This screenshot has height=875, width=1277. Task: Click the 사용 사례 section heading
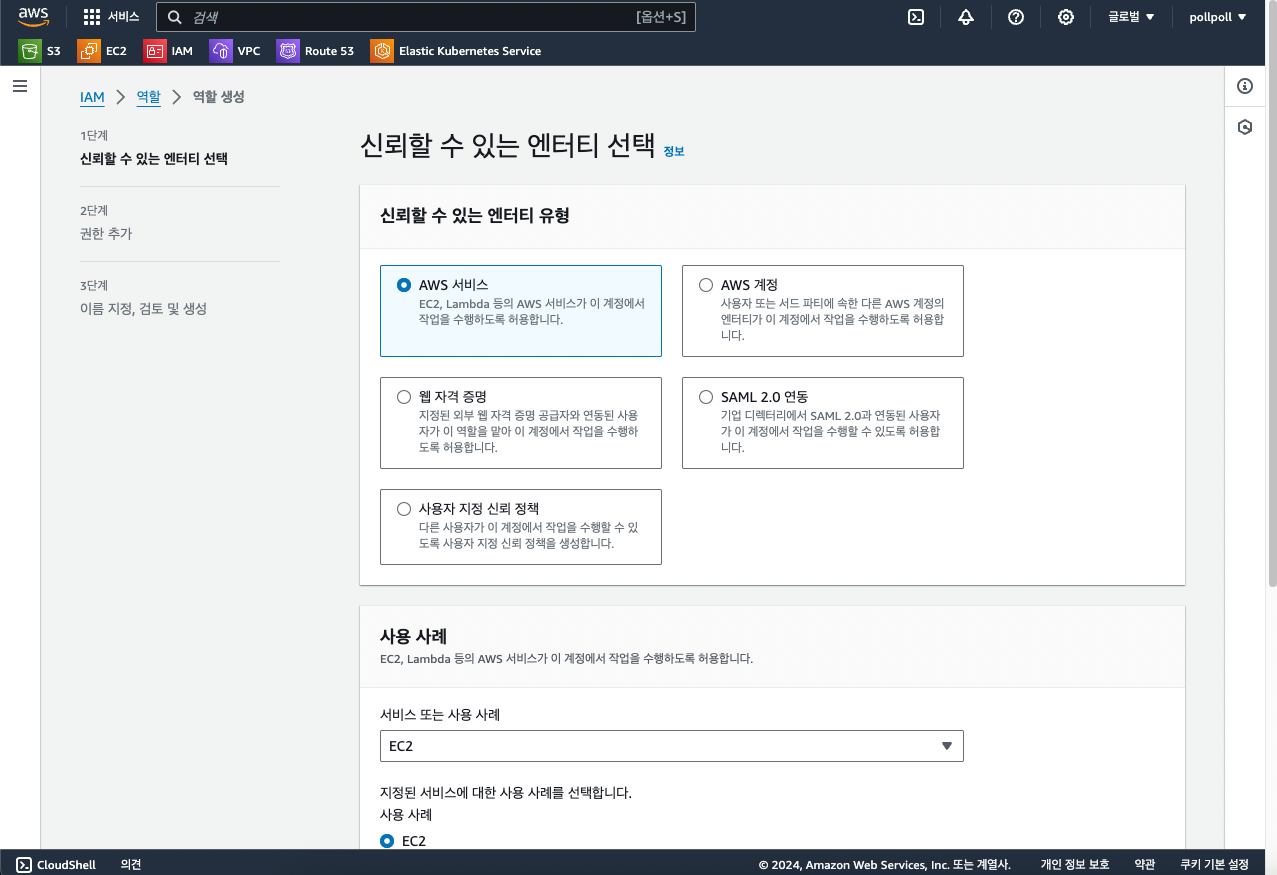[x=413, y=636]
